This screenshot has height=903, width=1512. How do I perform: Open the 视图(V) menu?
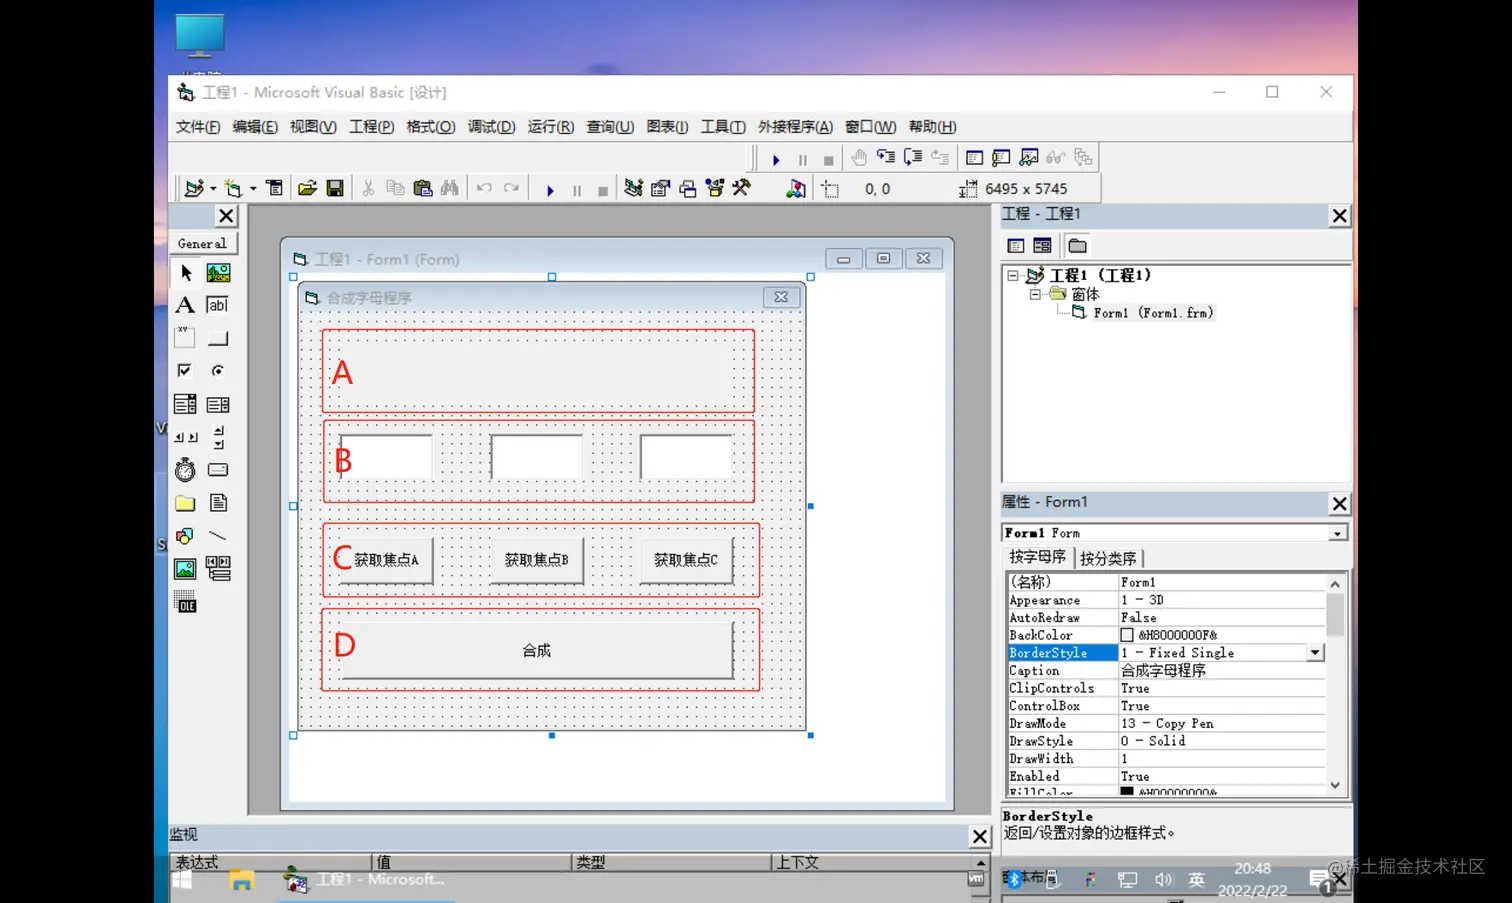coord(313,127)
